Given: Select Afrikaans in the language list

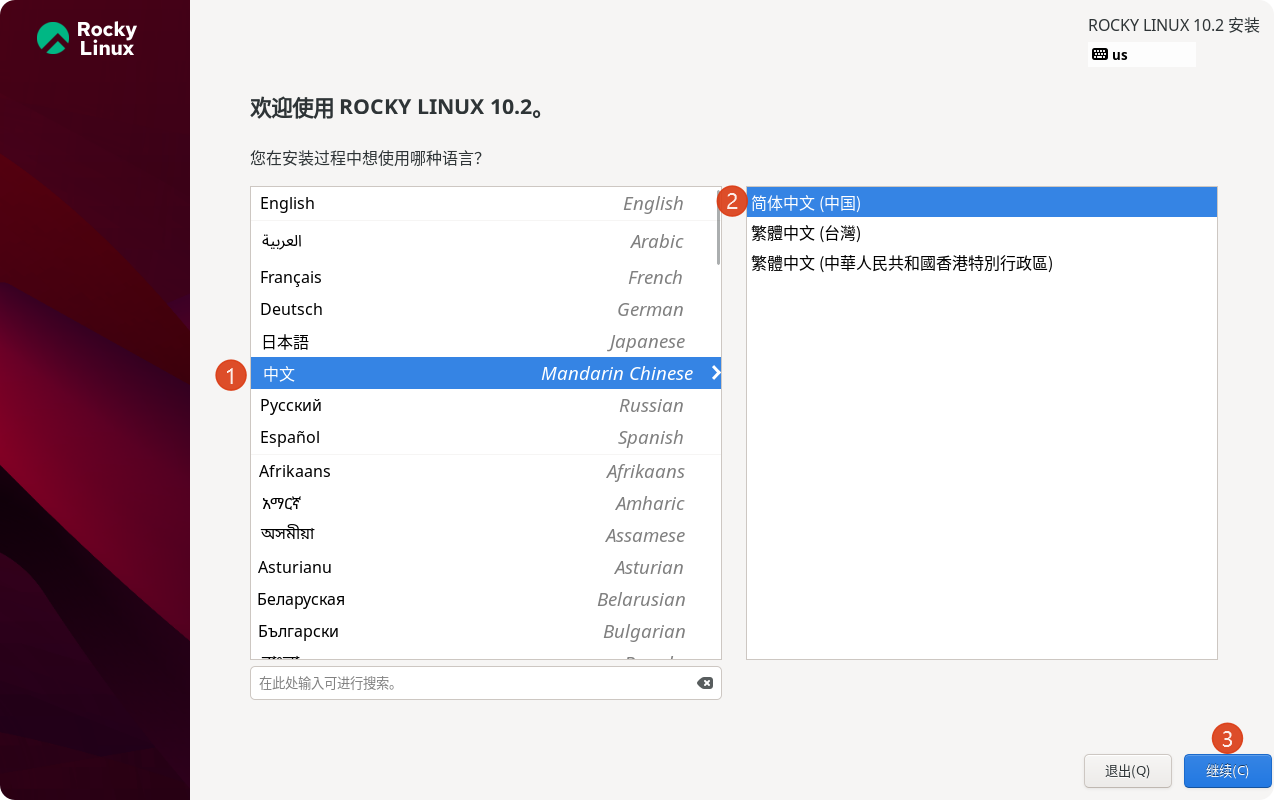Looking at the screenshot, I should pyautogui.click(x=485, y=471).
